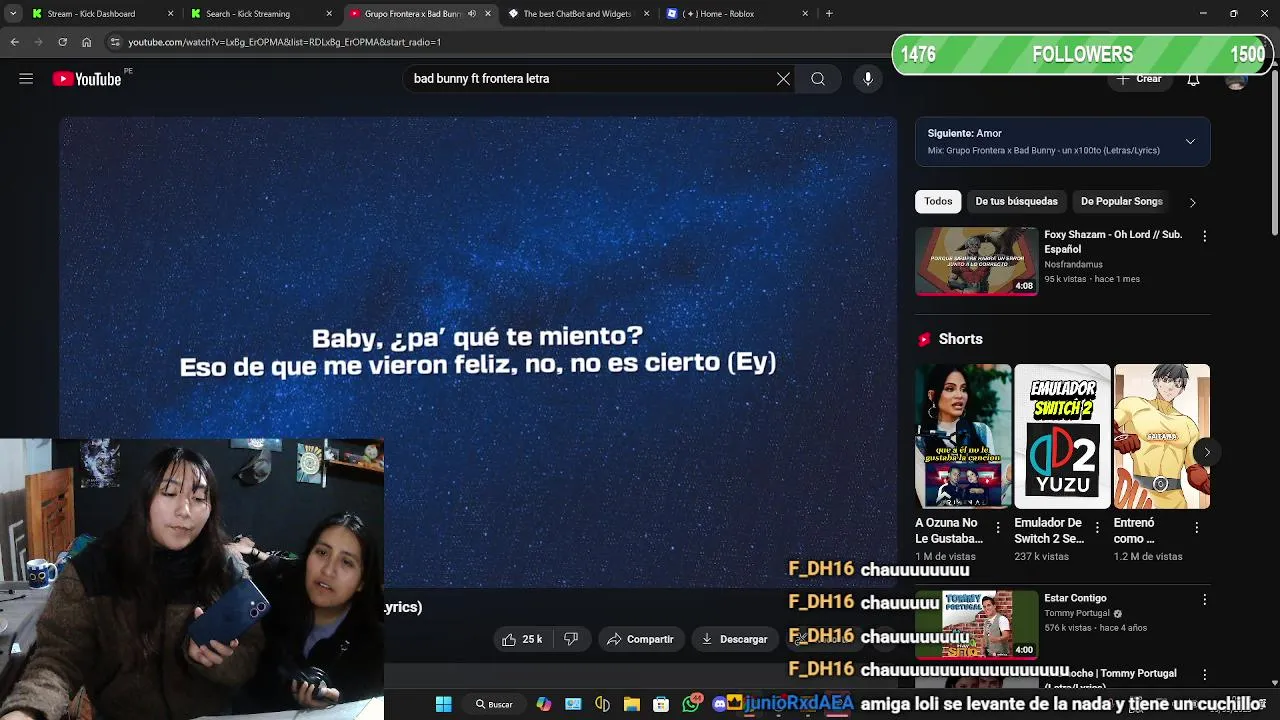Go to YouTube home via logo

tap(87, 79)
